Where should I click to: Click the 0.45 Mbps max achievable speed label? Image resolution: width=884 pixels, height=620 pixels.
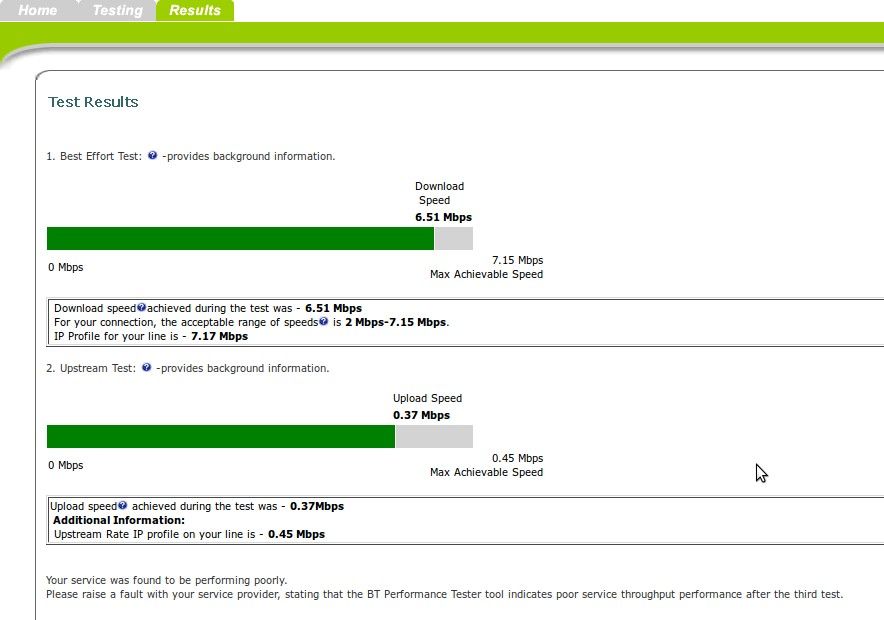click(517, 458)
